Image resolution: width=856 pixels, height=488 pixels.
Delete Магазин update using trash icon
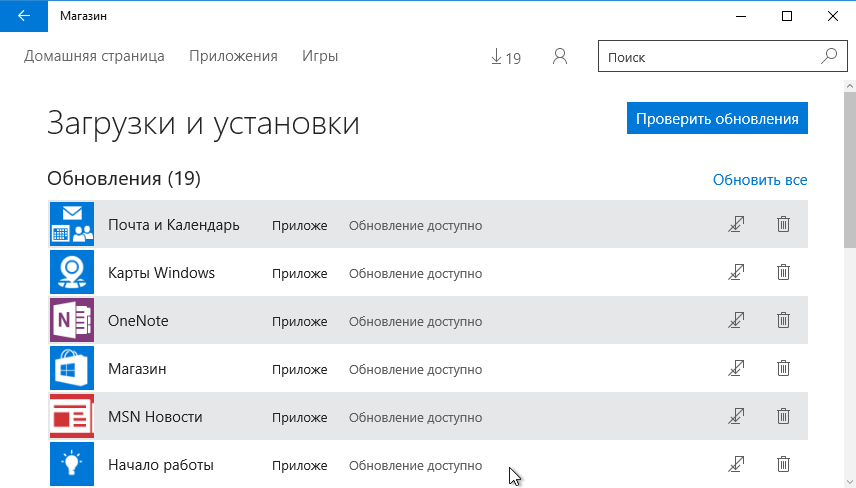click(x=784, y=369)
